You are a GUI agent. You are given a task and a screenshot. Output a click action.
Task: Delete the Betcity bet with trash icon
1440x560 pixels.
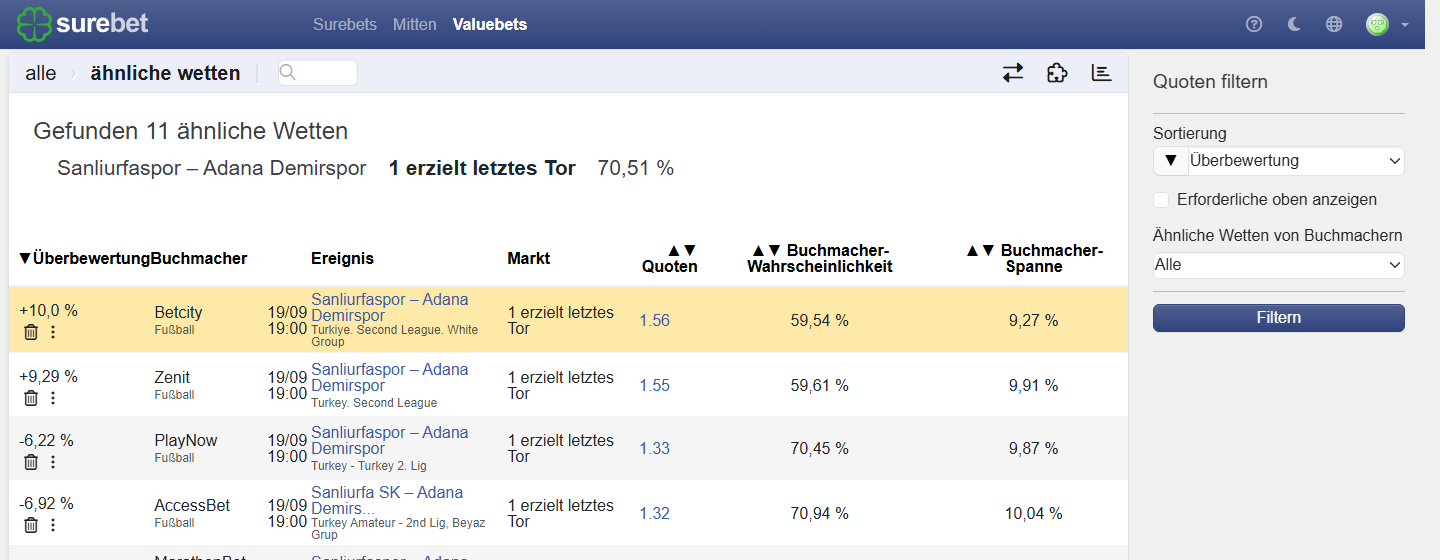31,332
